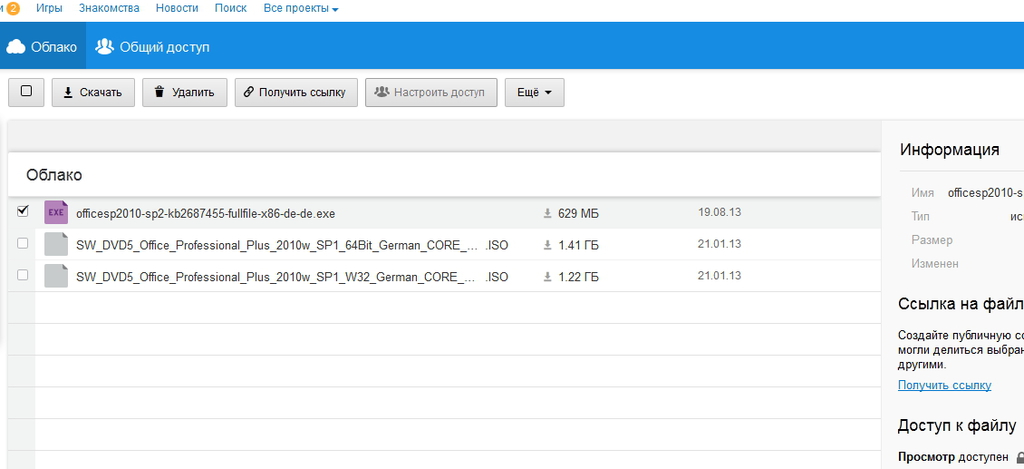Viewport: 1024px width, 469px height.
Task: Click the 629 МБ size text
Action: [578, 214]
